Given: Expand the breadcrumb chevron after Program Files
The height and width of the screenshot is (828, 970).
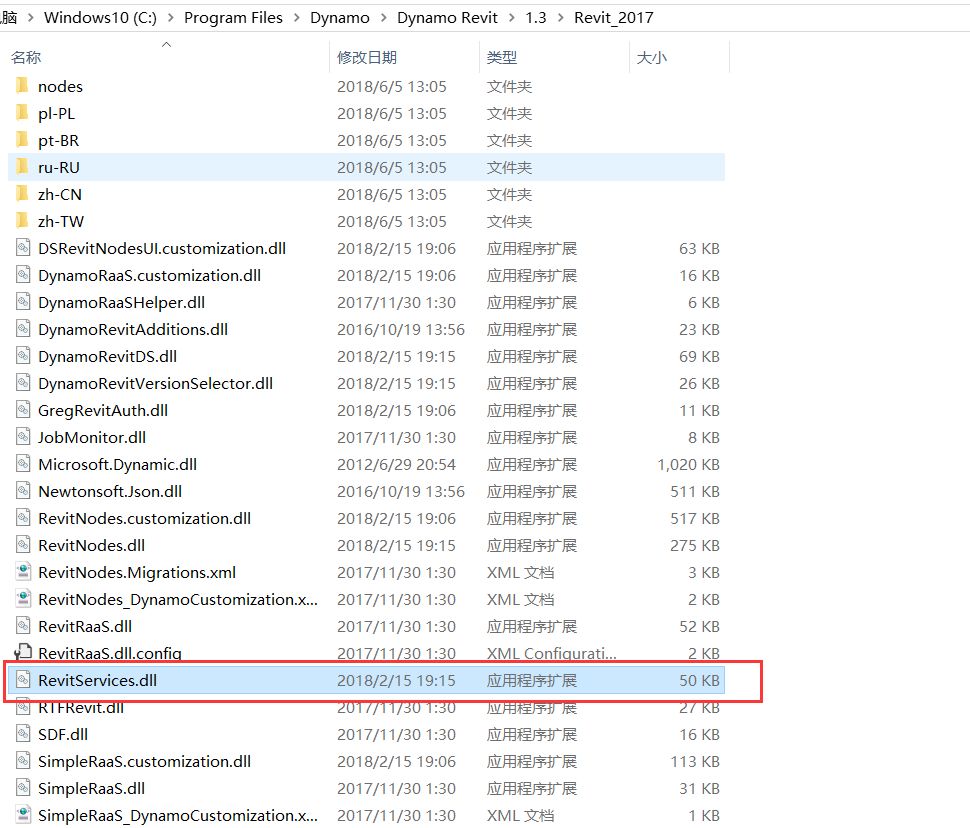Looking at the screenshot, I should [x=296, y=18].
